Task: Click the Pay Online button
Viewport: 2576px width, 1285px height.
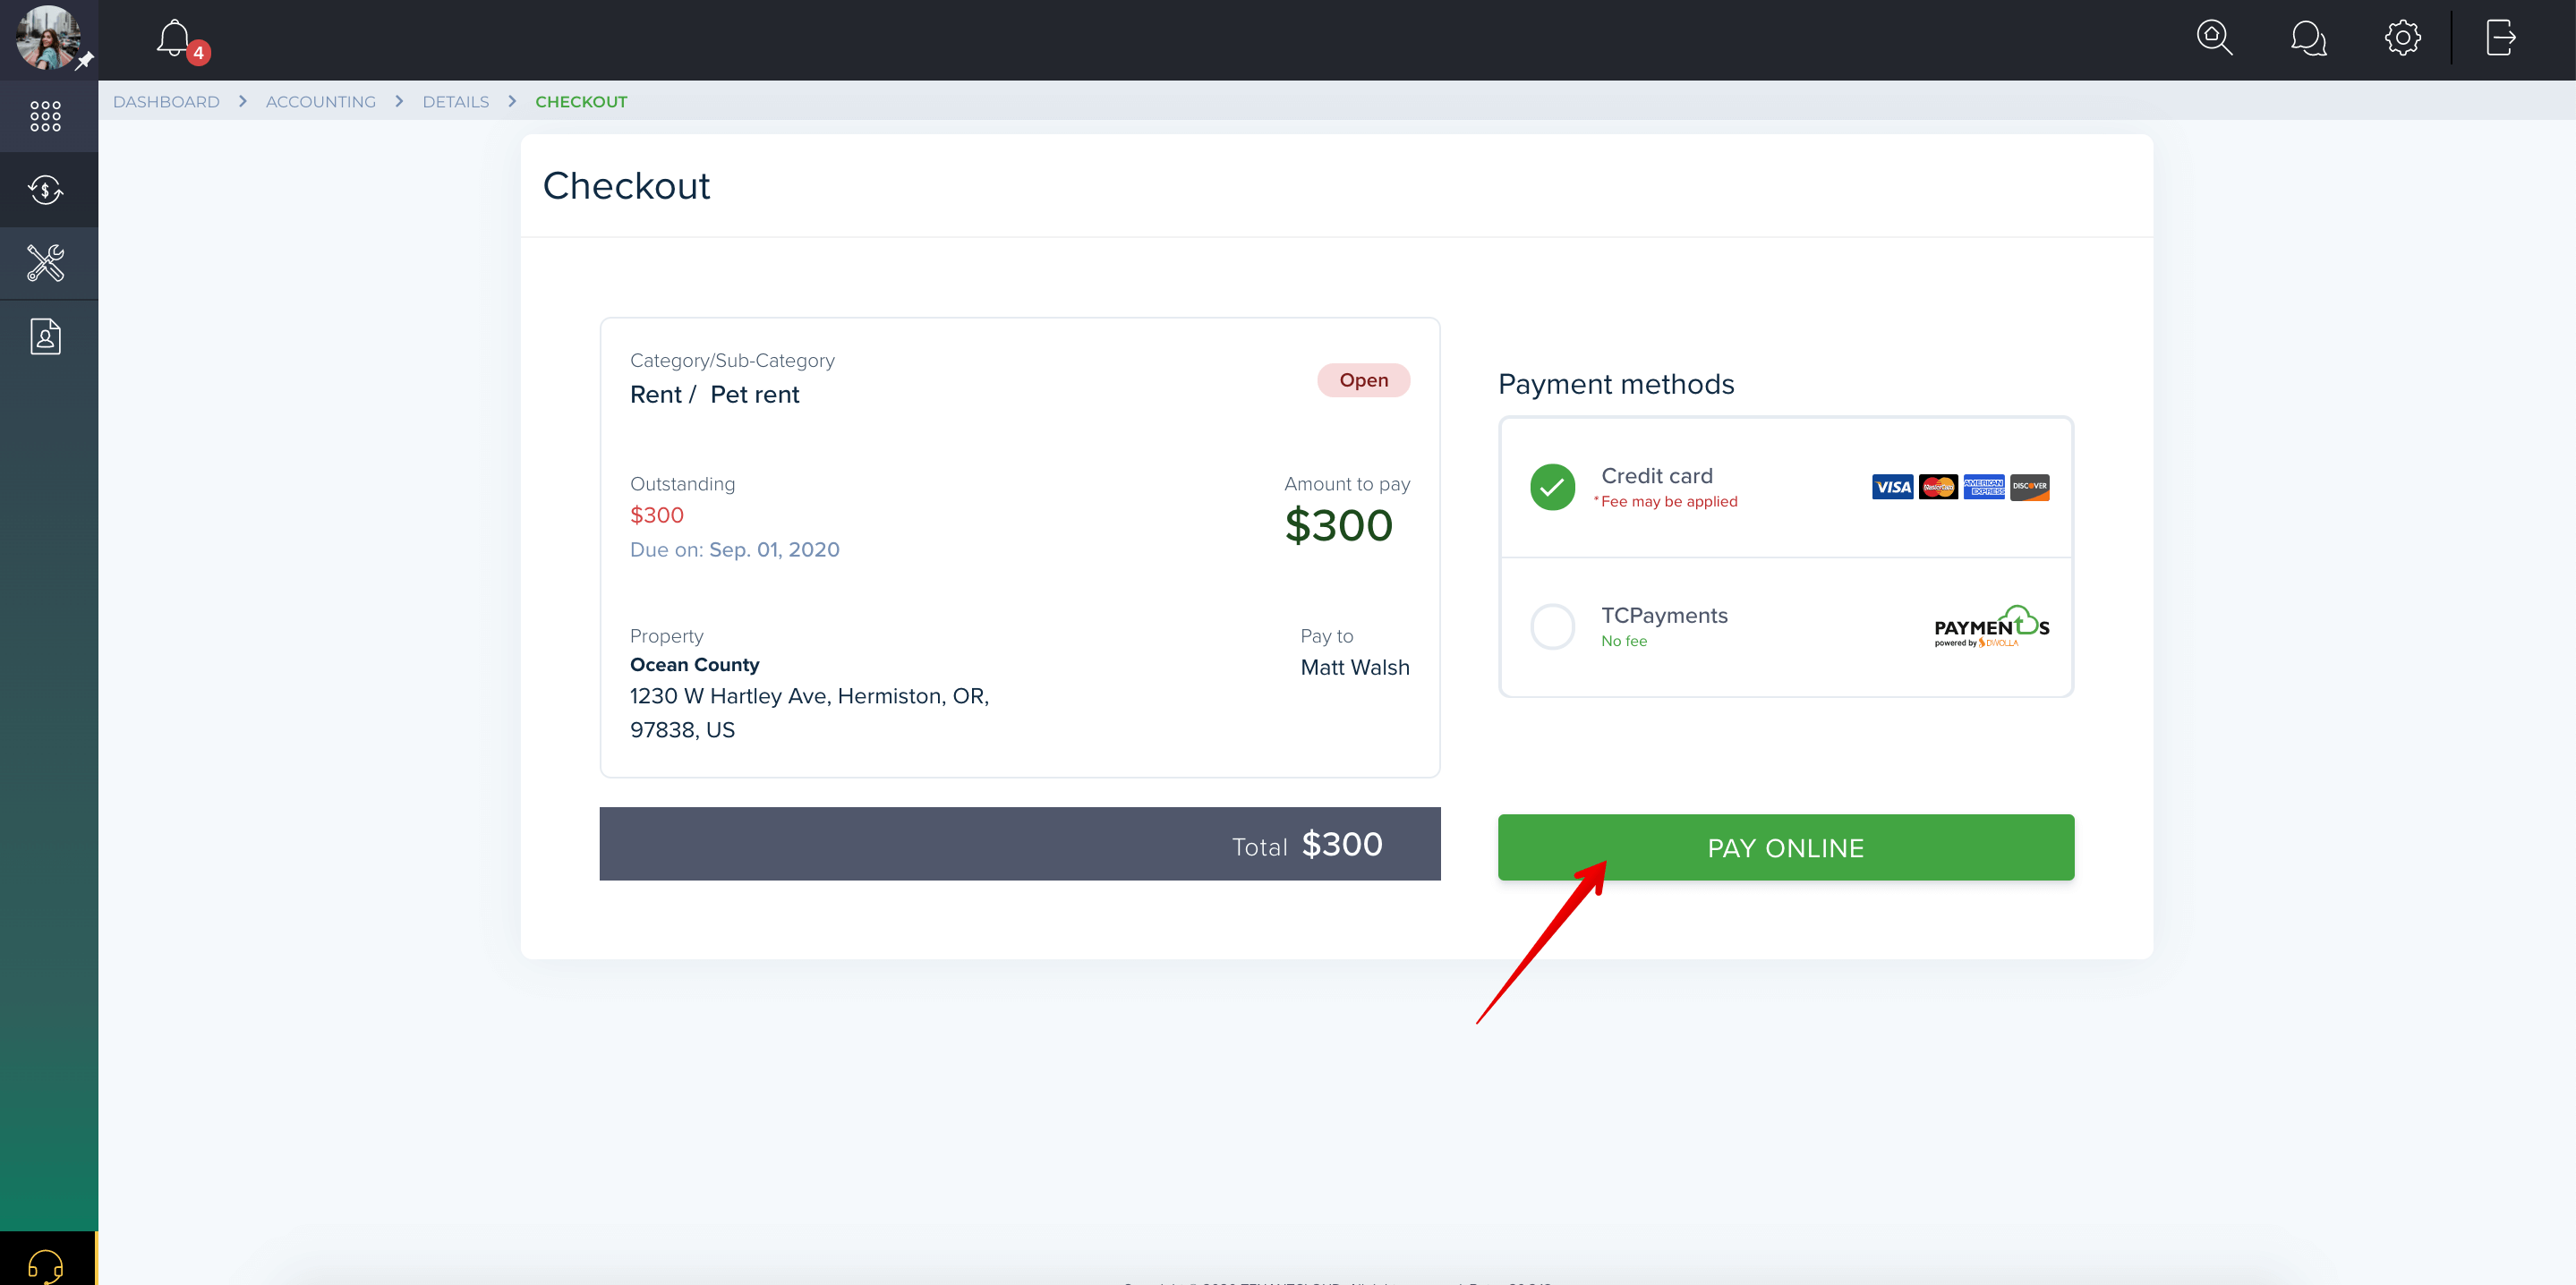Action: [1785, 847]
